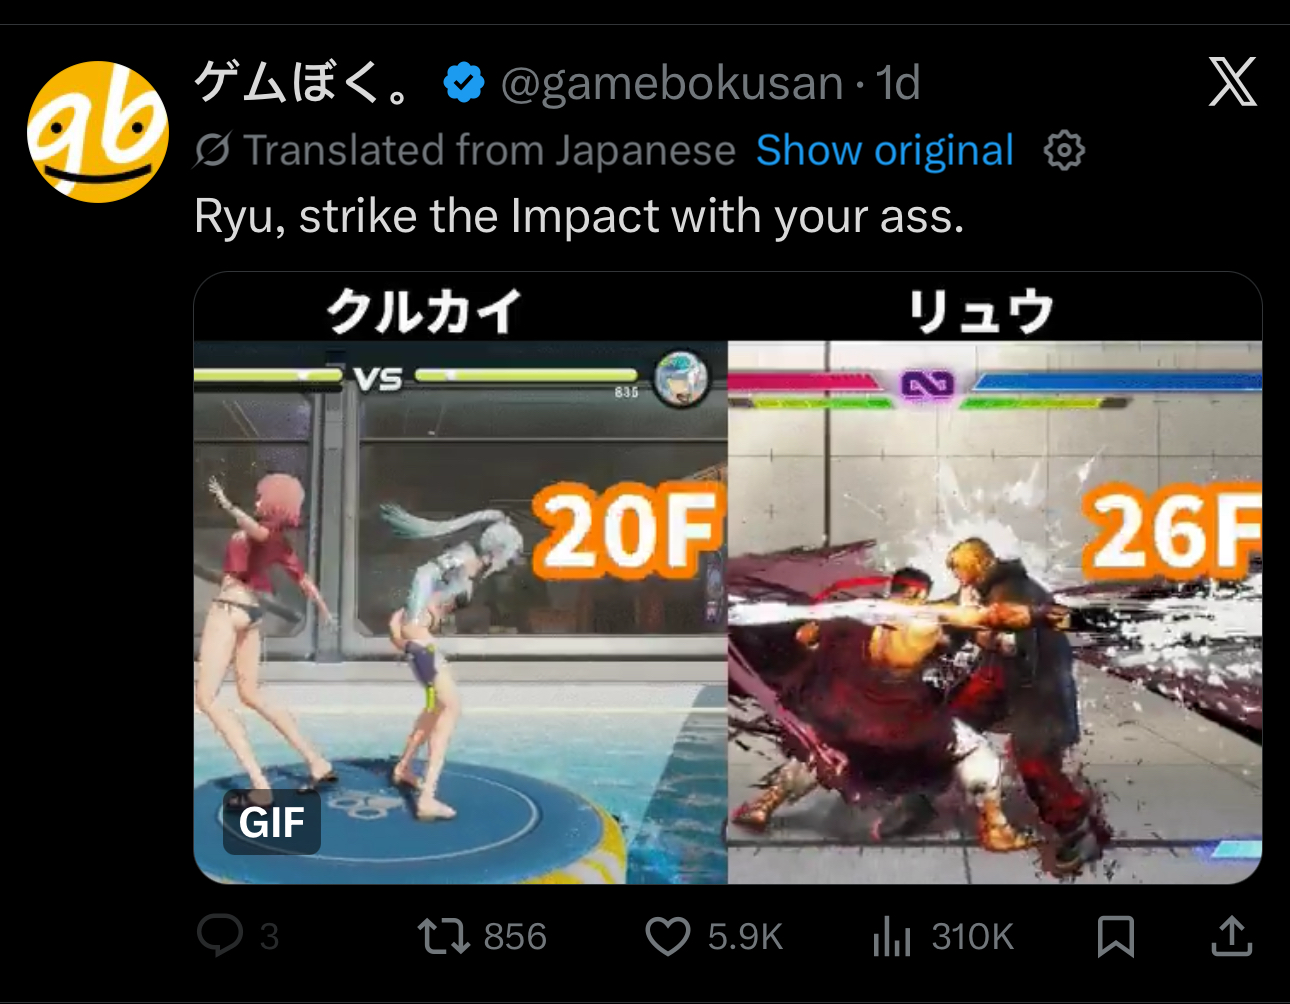Open translation settings gear icon
The image size is (1290, 1004).
click(x=1064, y=150)
